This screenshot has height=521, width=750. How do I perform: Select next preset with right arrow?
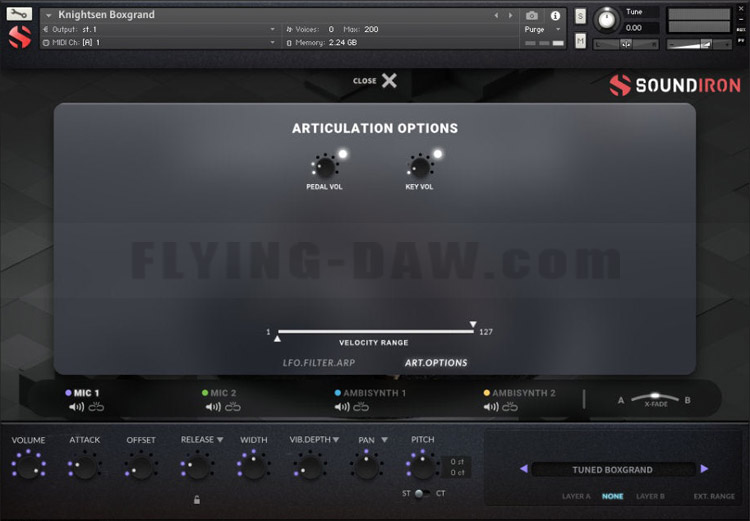704,469
